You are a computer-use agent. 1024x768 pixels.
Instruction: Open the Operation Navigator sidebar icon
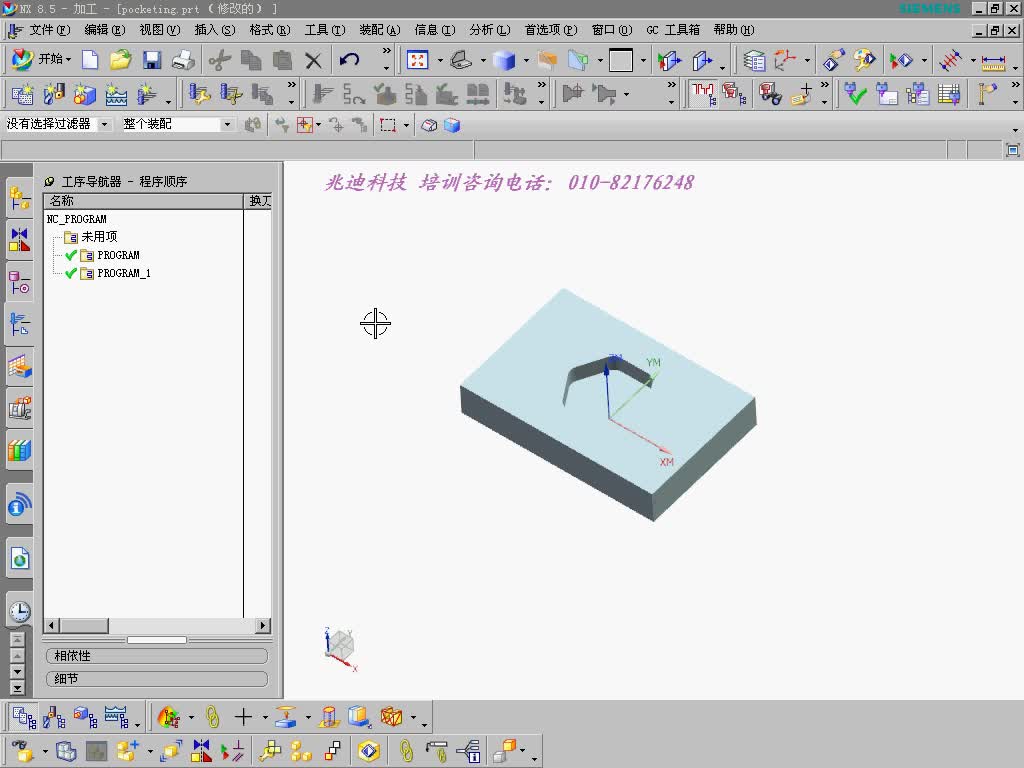[20, 324]
